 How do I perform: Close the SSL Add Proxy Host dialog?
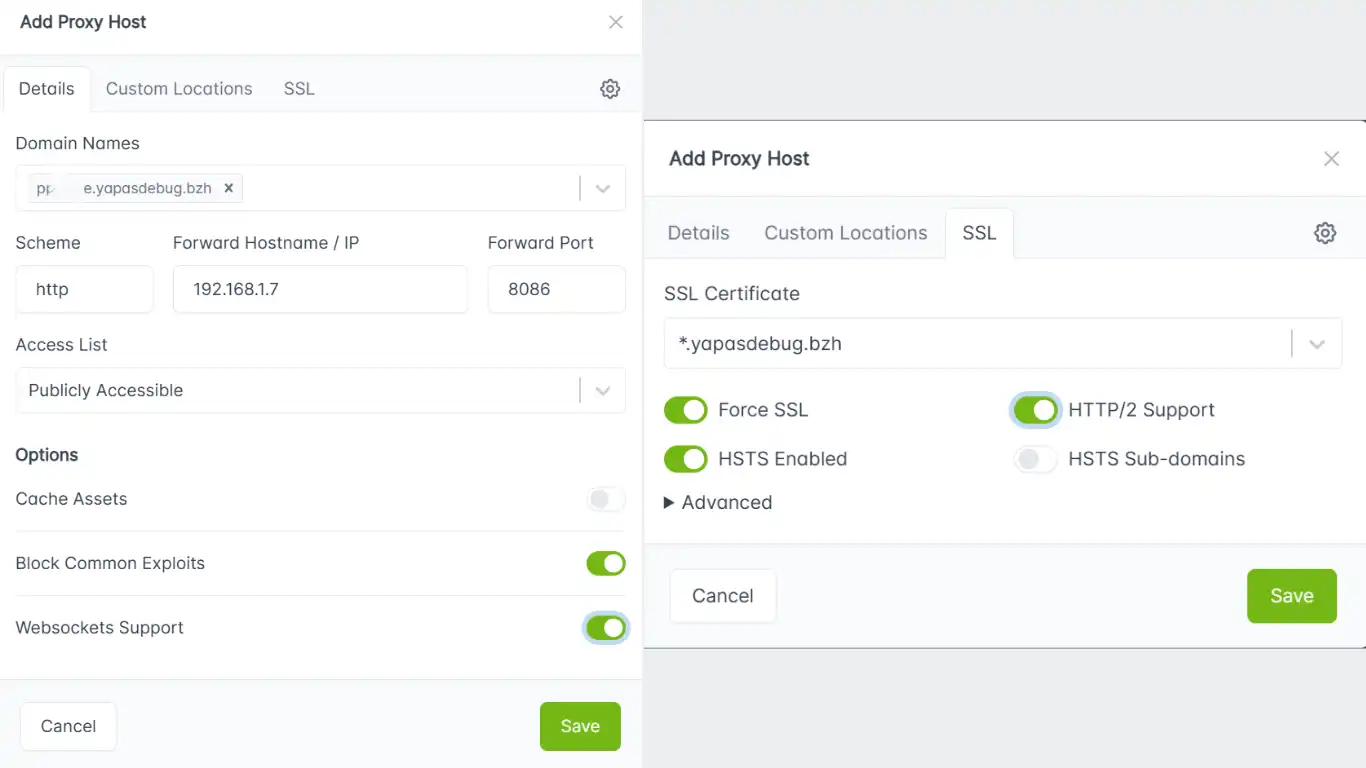click(1331, 159)
